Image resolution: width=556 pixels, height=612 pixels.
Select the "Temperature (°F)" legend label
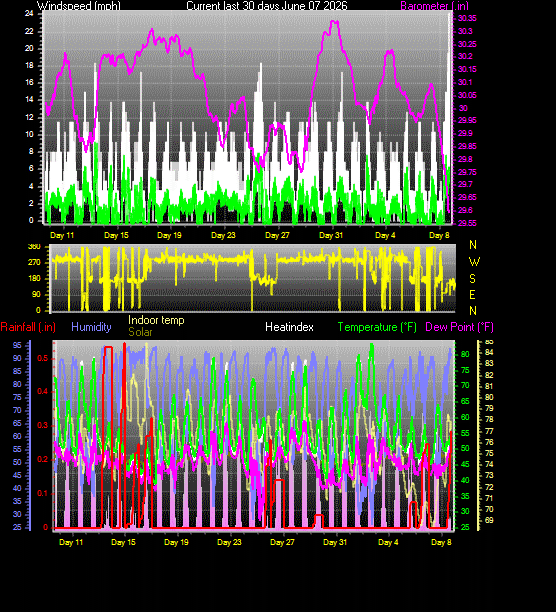377,327
